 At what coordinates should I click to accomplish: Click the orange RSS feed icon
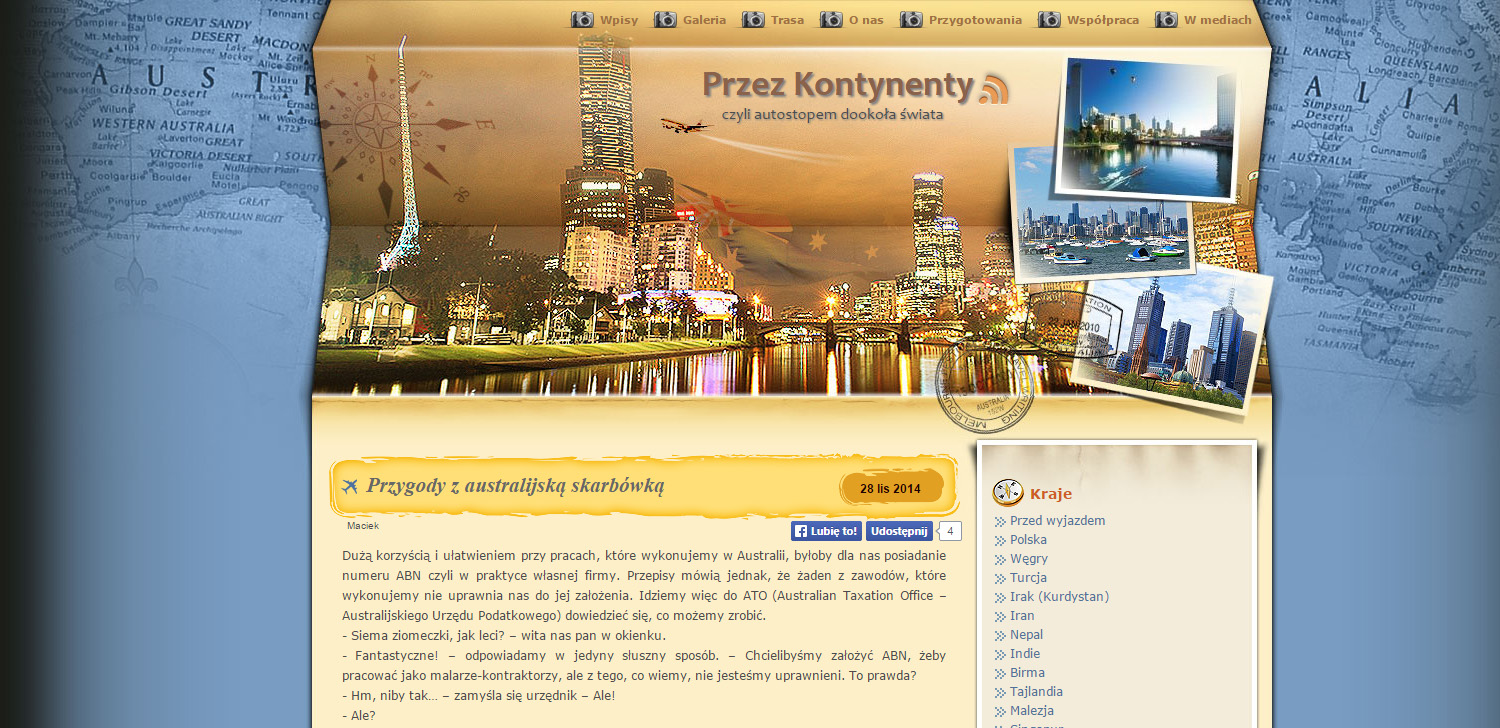993,89
